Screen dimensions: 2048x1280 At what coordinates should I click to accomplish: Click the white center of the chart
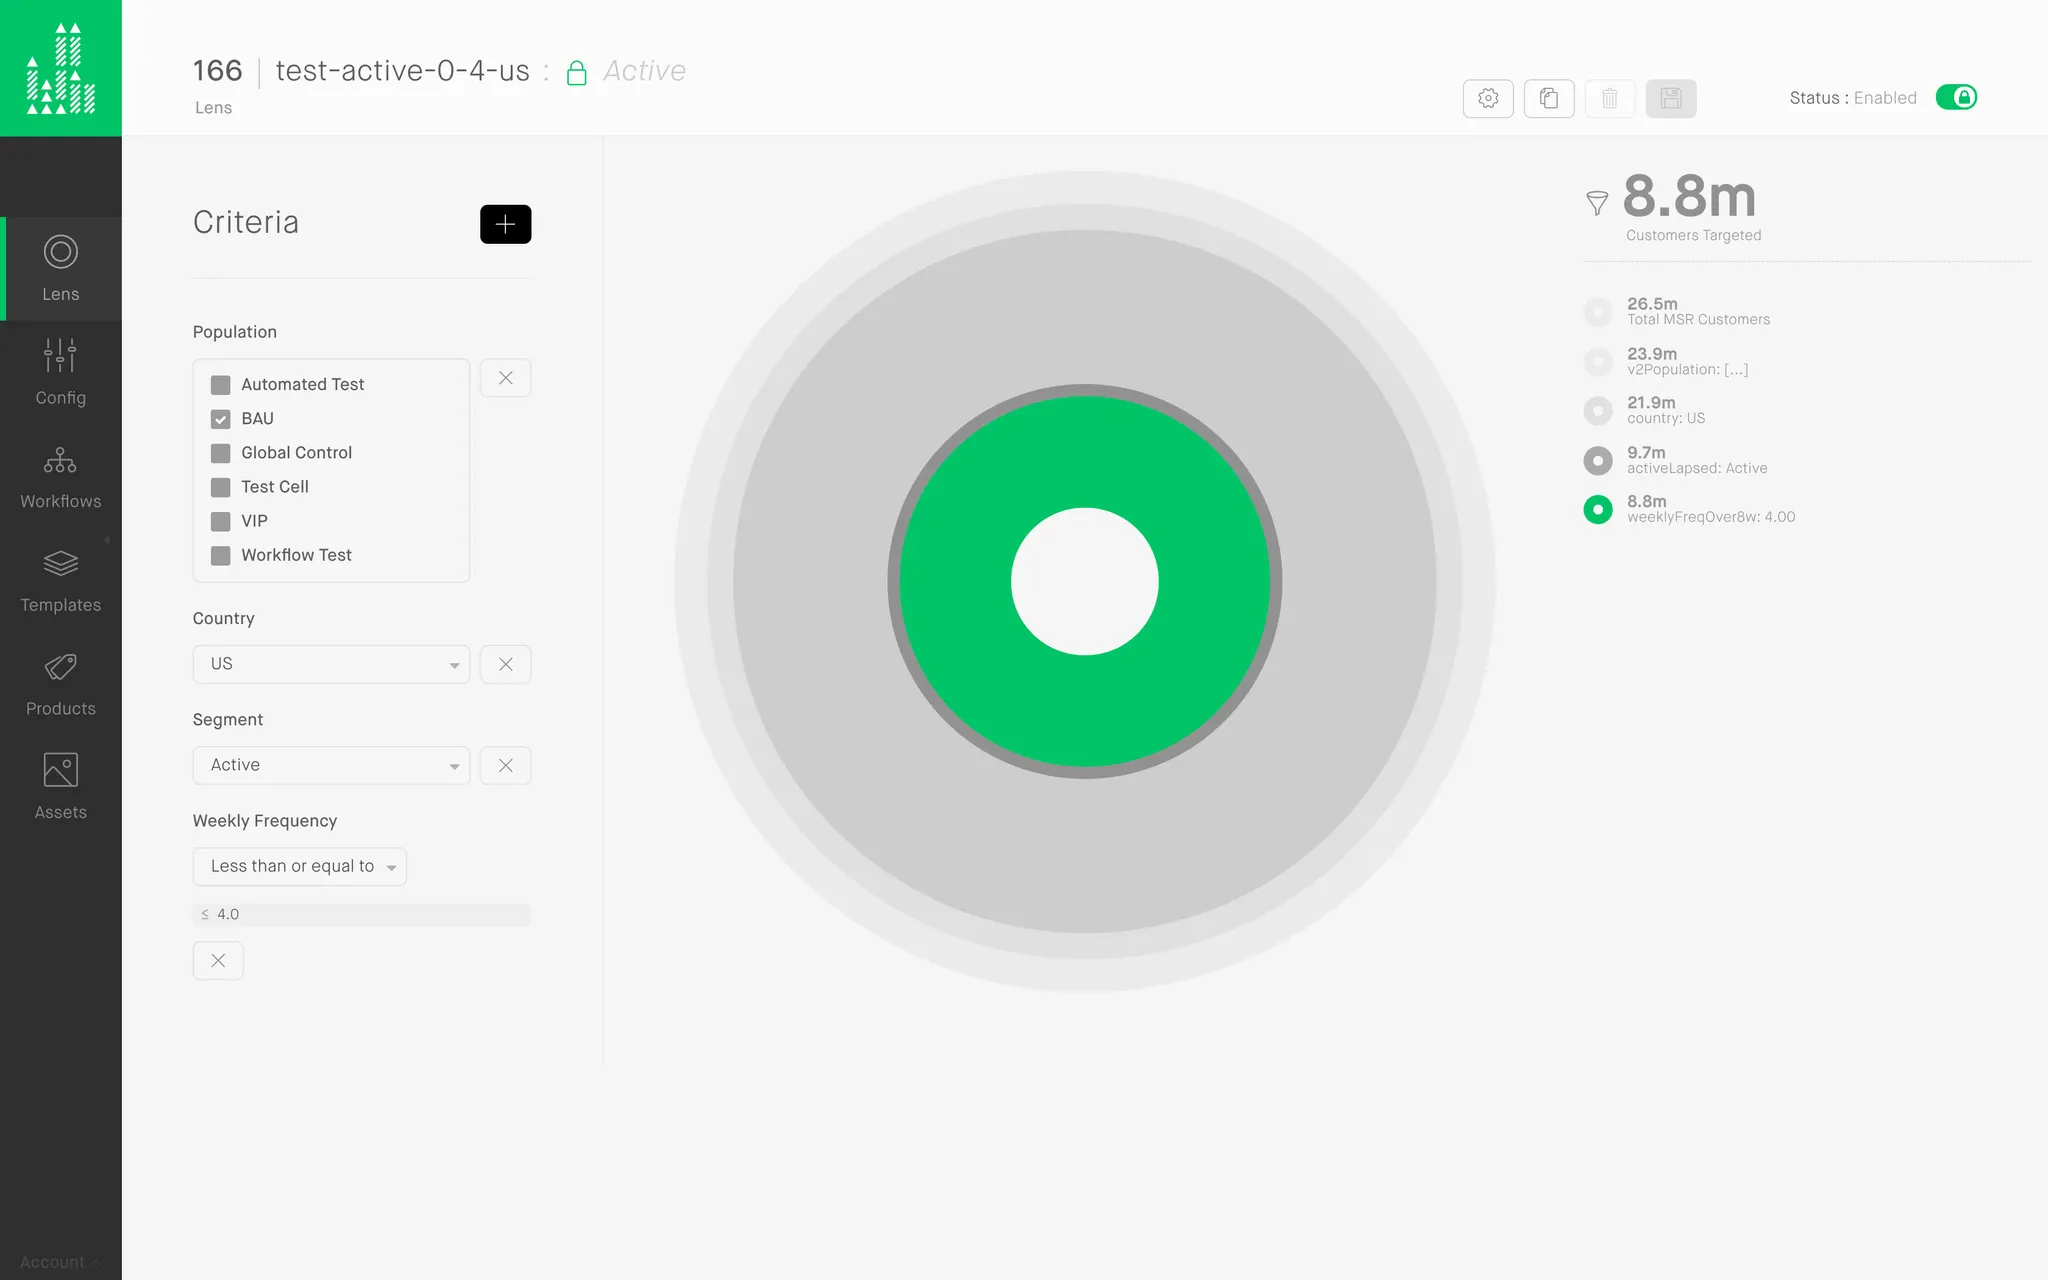pyautogui.click(x=1085, y=581)
